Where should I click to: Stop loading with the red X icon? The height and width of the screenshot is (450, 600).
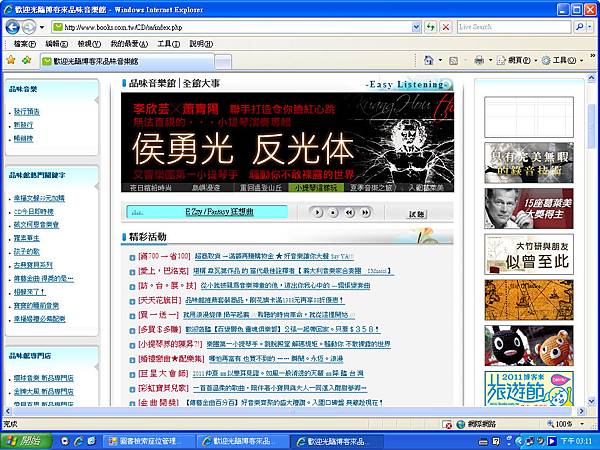[446, 27]
